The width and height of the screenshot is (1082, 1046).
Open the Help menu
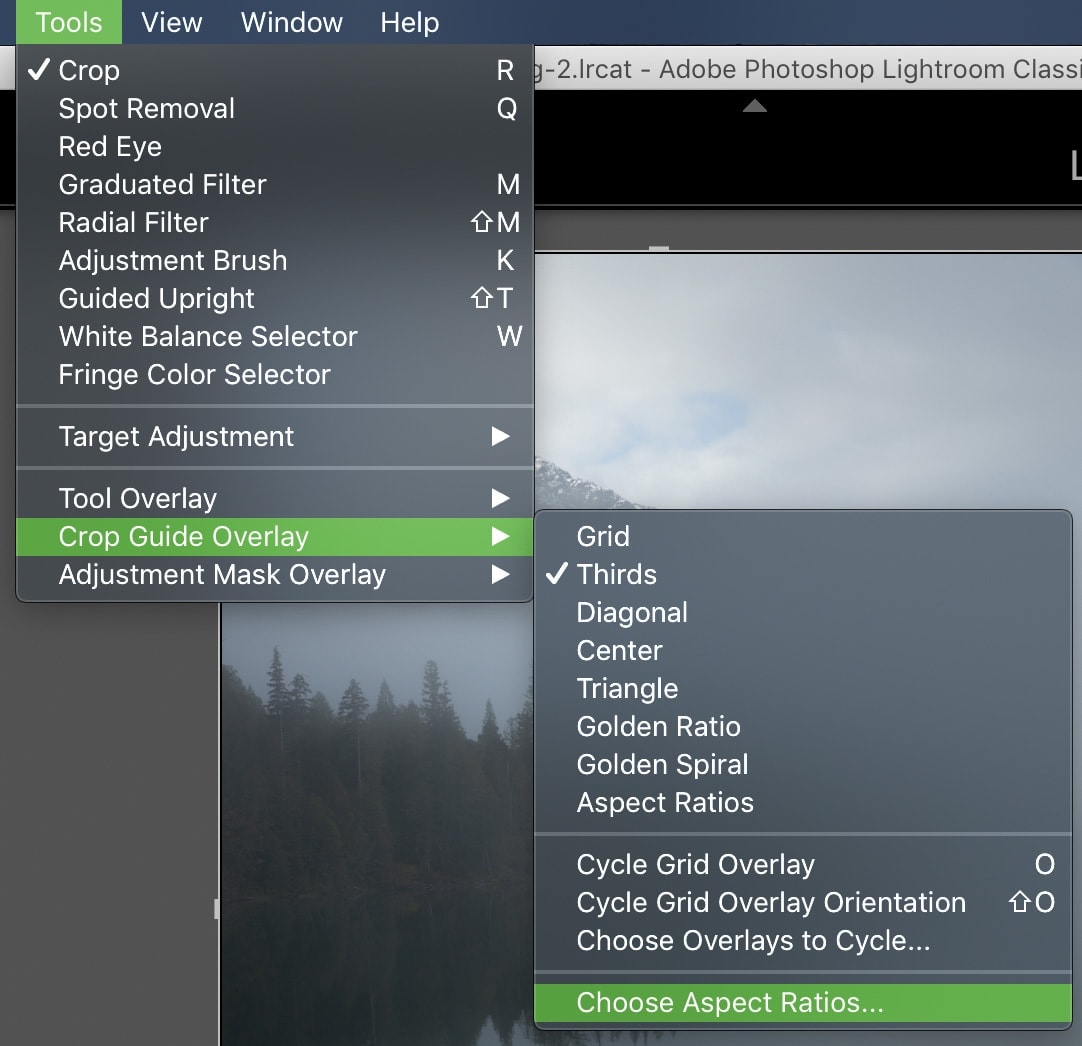pos(409,22)
